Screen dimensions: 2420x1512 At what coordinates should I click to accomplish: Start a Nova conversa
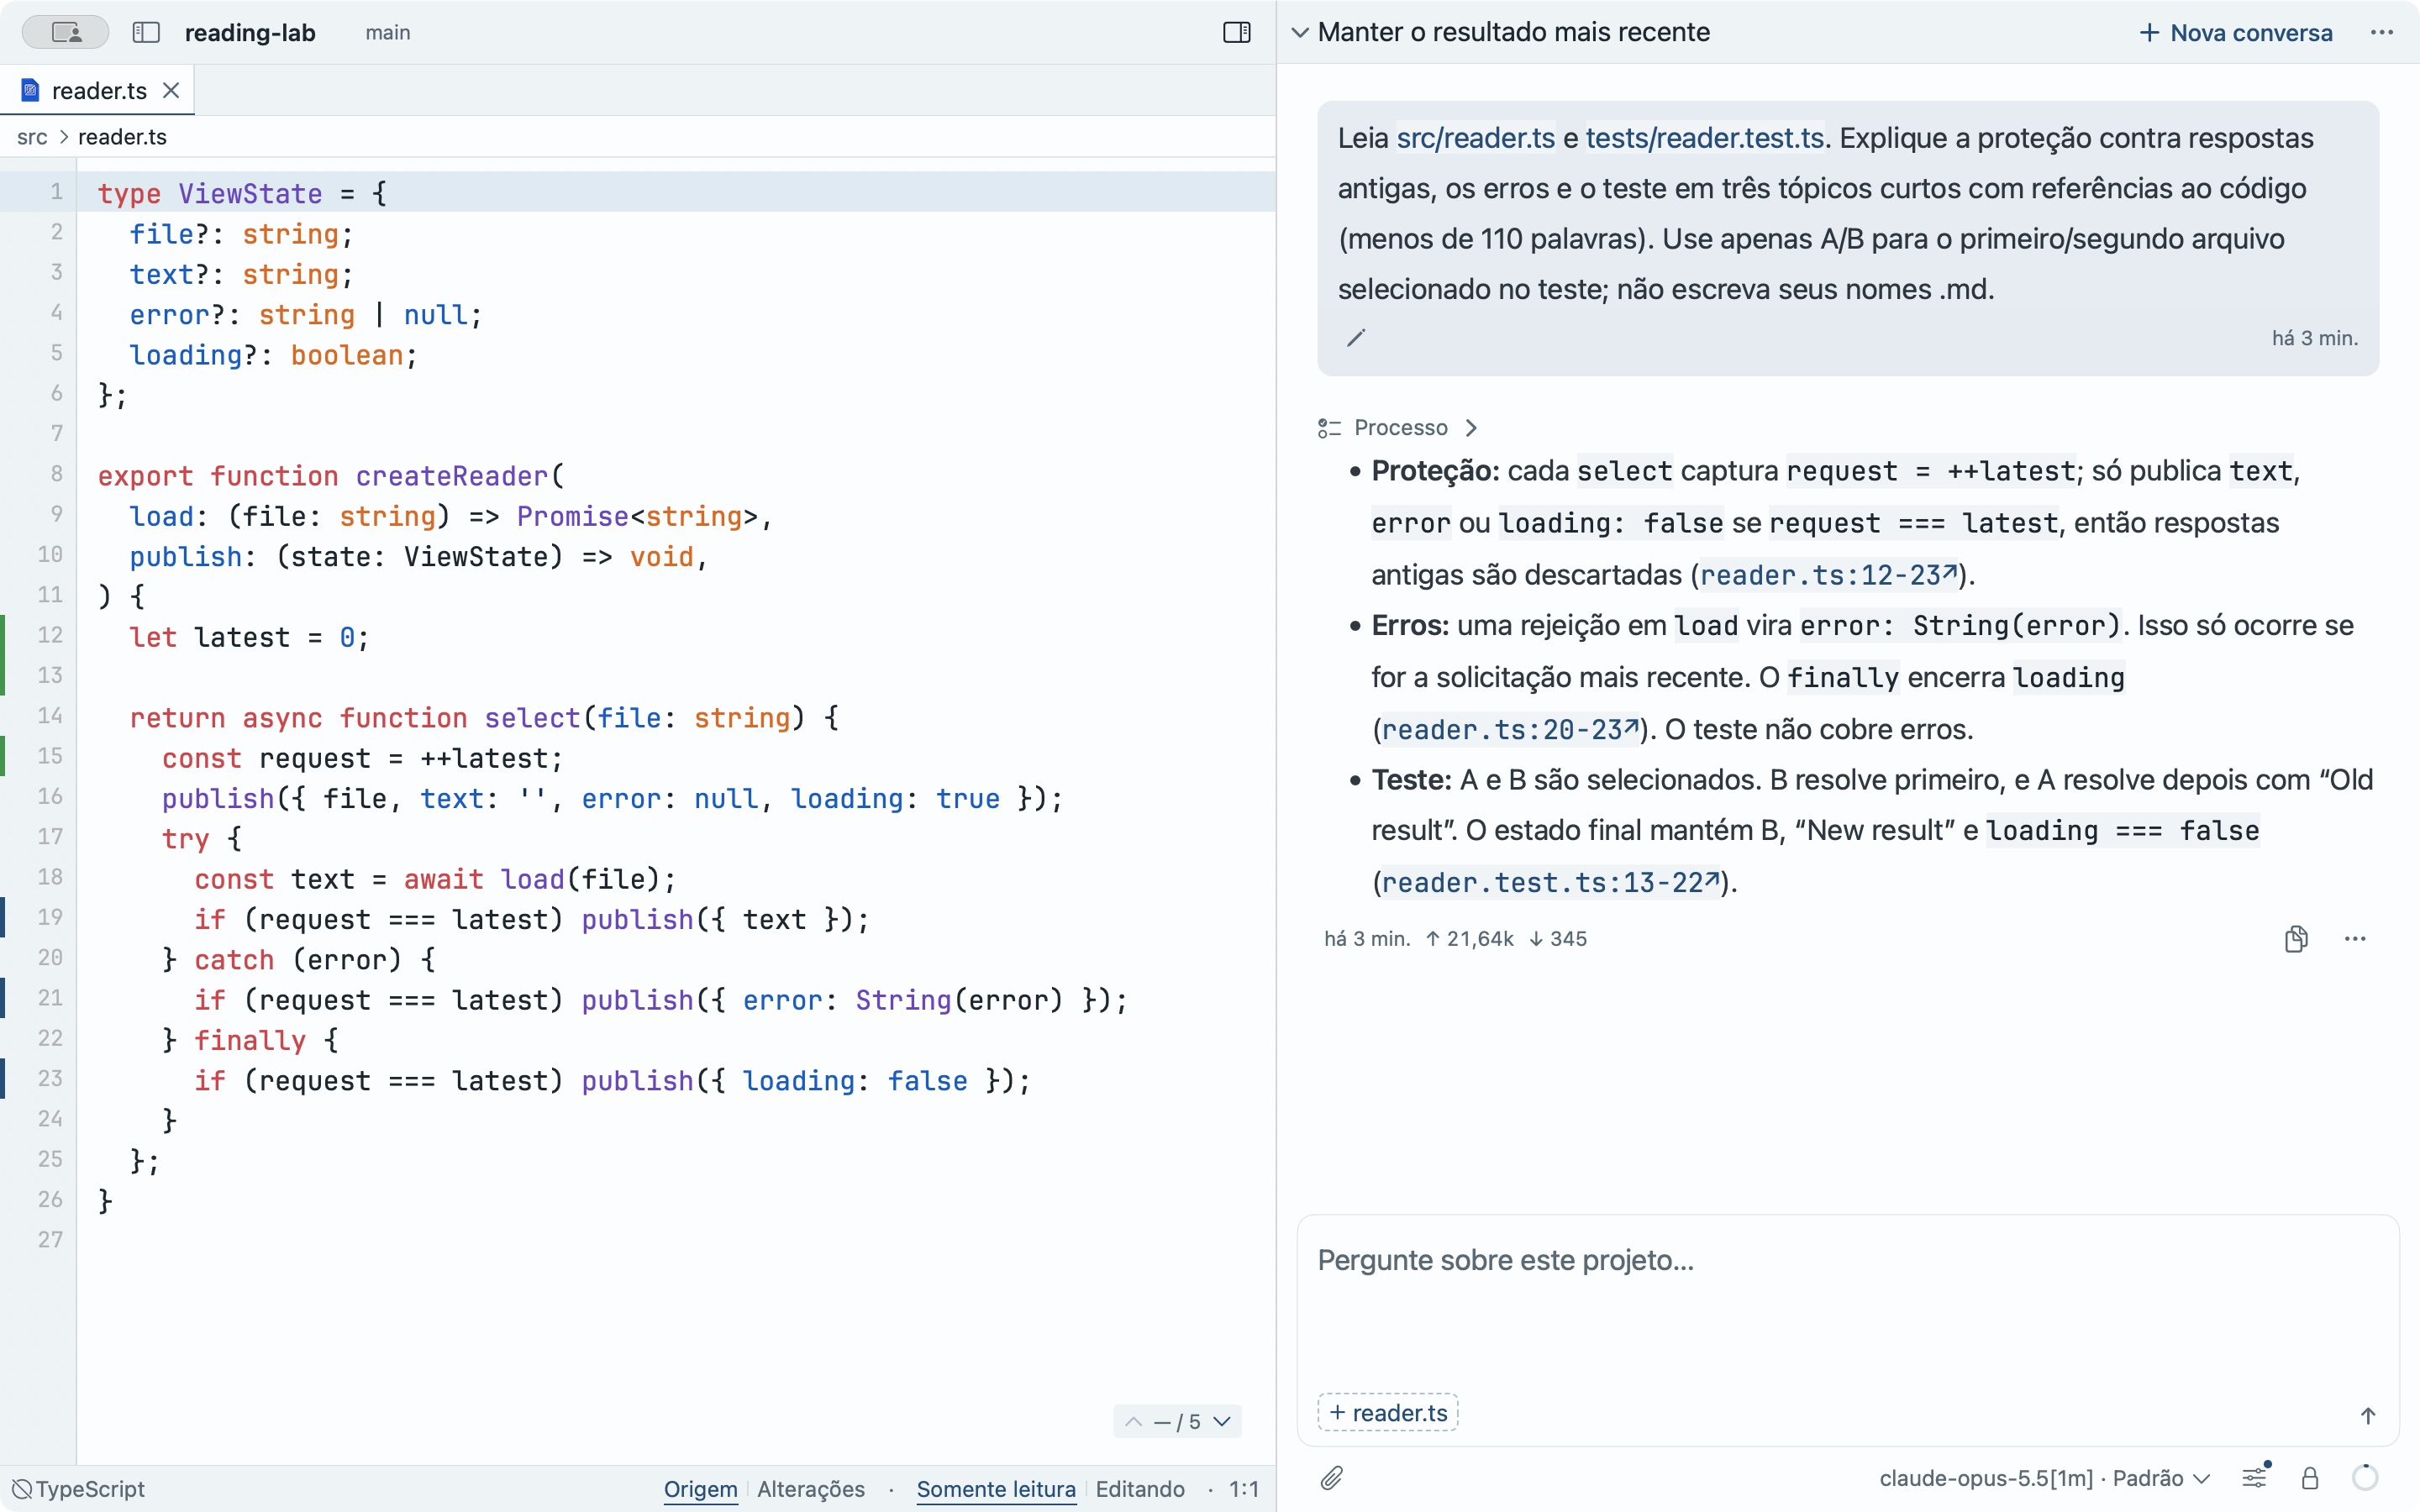pyautogui.click(x=2236, y=32)
